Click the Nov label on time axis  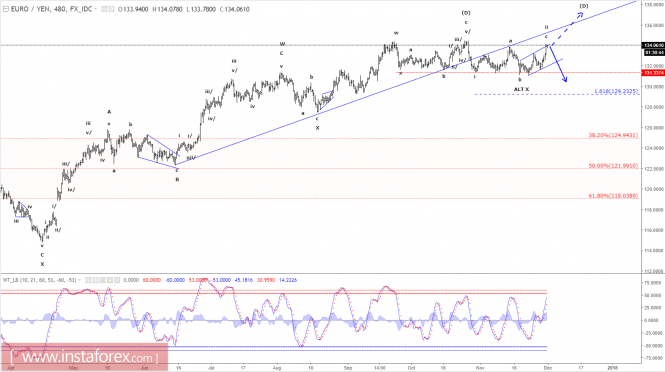pyautogui.click(x=480, y=368)
